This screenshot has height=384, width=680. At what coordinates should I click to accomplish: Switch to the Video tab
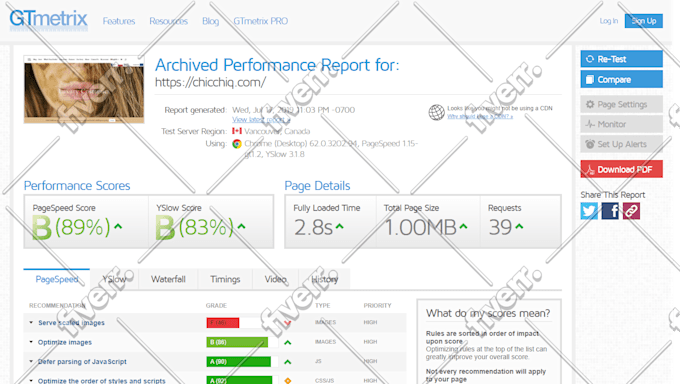(x=275, y=279)
